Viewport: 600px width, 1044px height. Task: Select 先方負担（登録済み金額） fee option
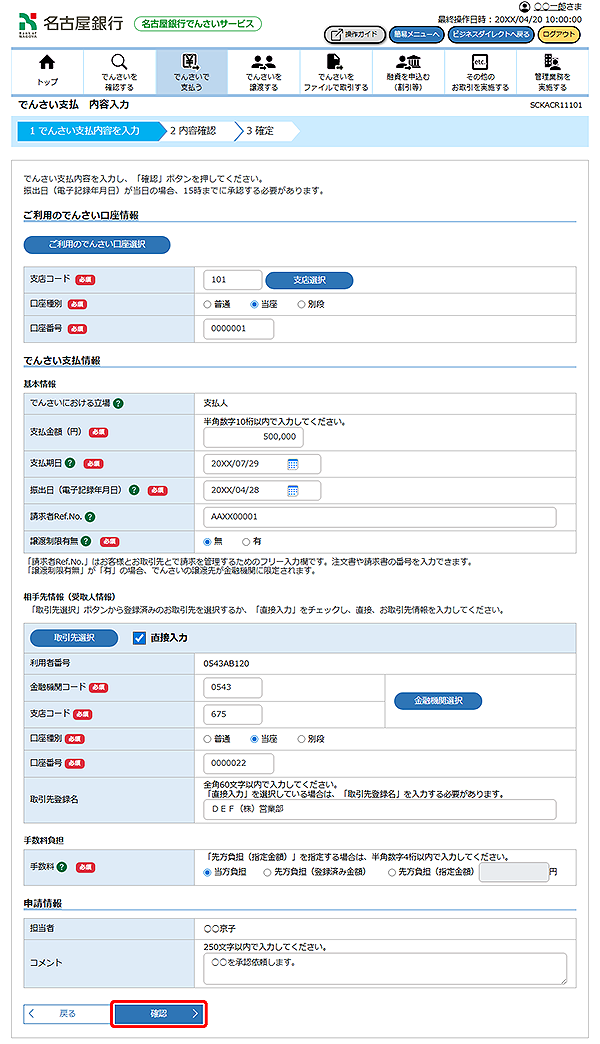pos(267,872)
